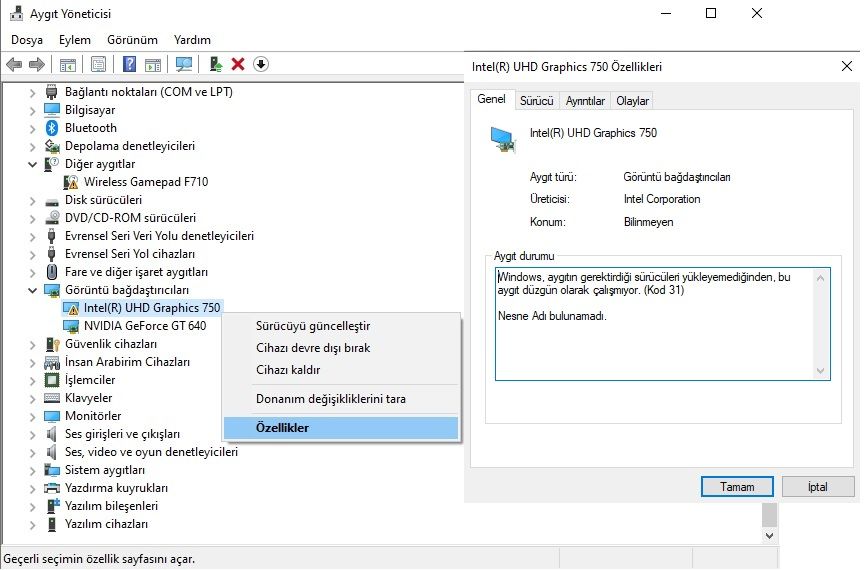864x570 pixels.
Task: Click the Tamam button
Action: (737, 487)
